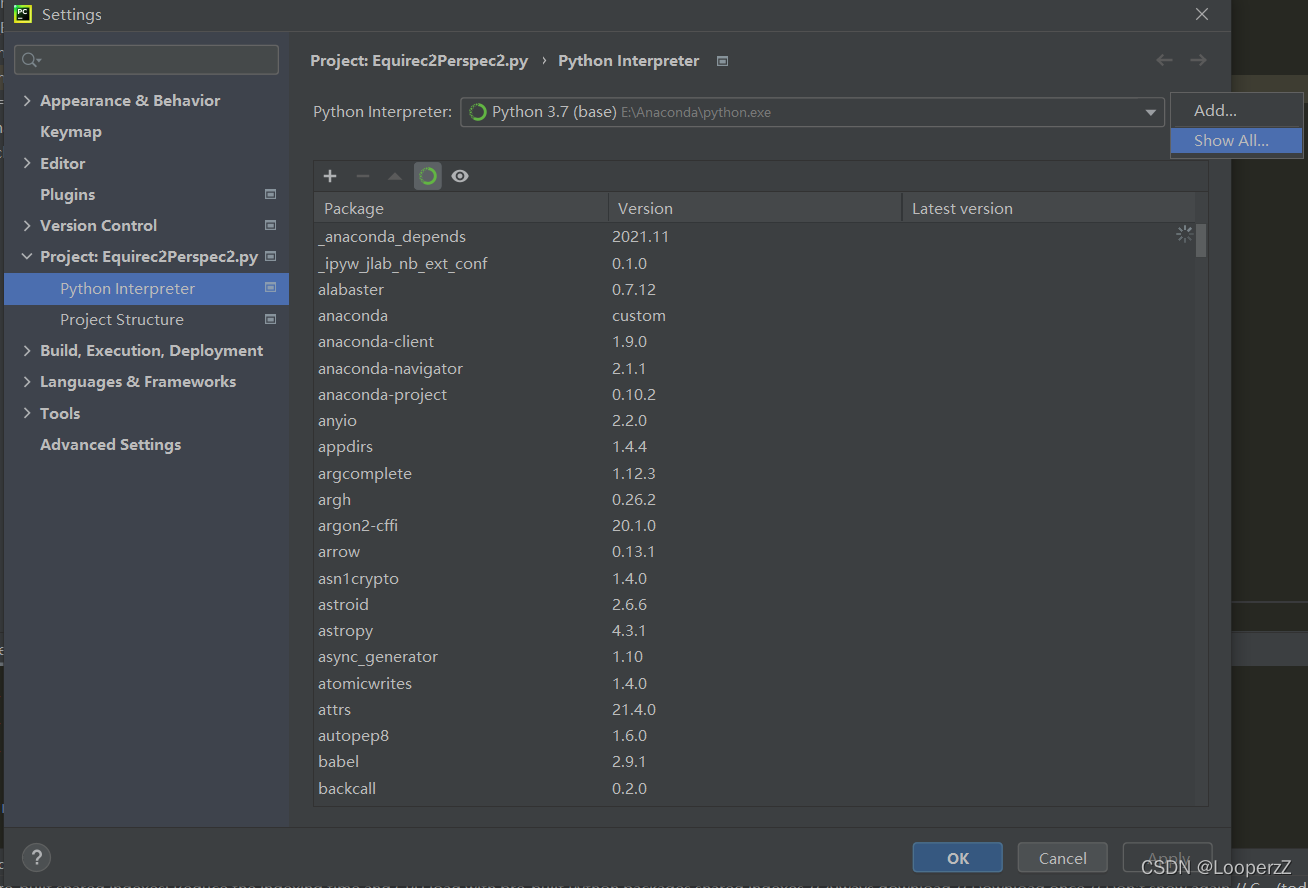The height and width of the screenshot is (888, 1308).
Task: Select Project Structure in the tree
Action: point(122,320)
